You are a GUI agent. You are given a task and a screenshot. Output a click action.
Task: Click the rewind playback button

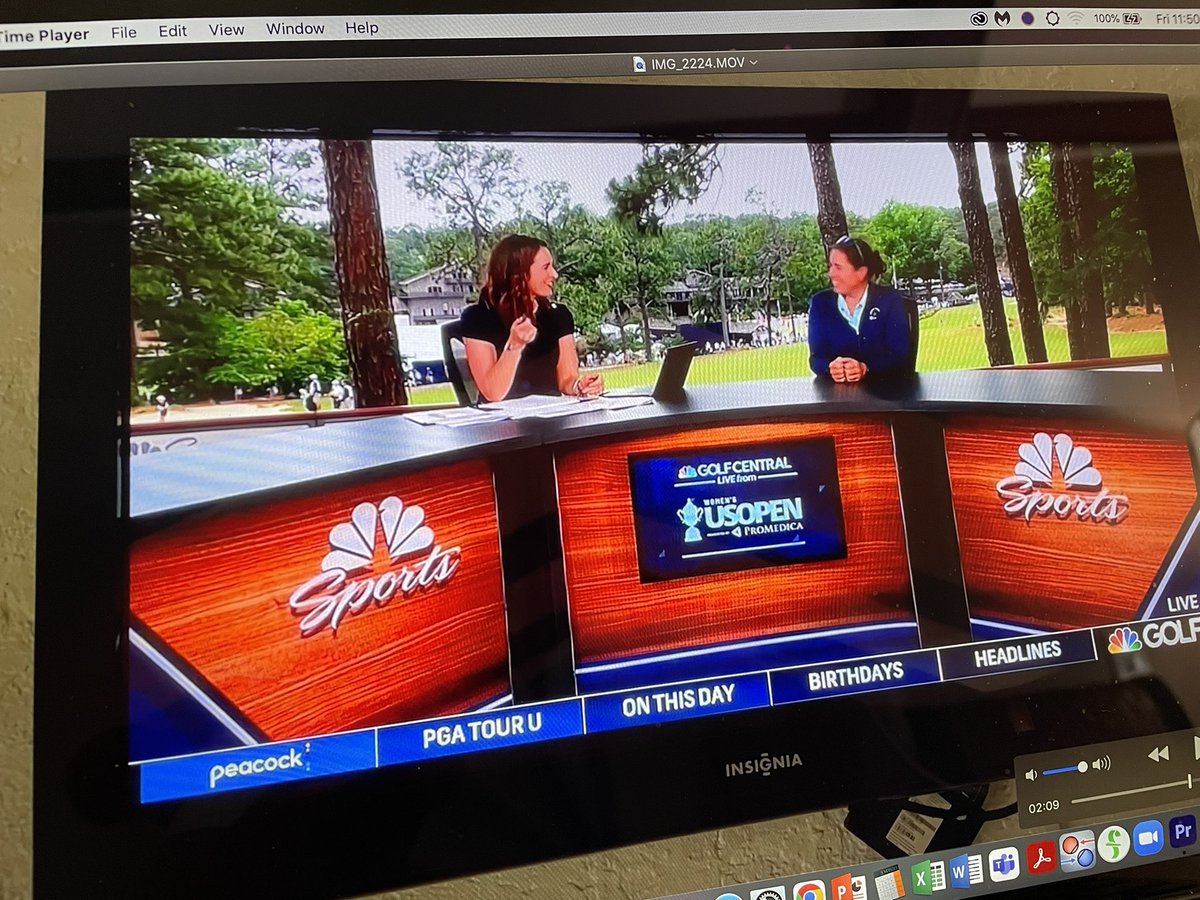[x=1158, y=754]
